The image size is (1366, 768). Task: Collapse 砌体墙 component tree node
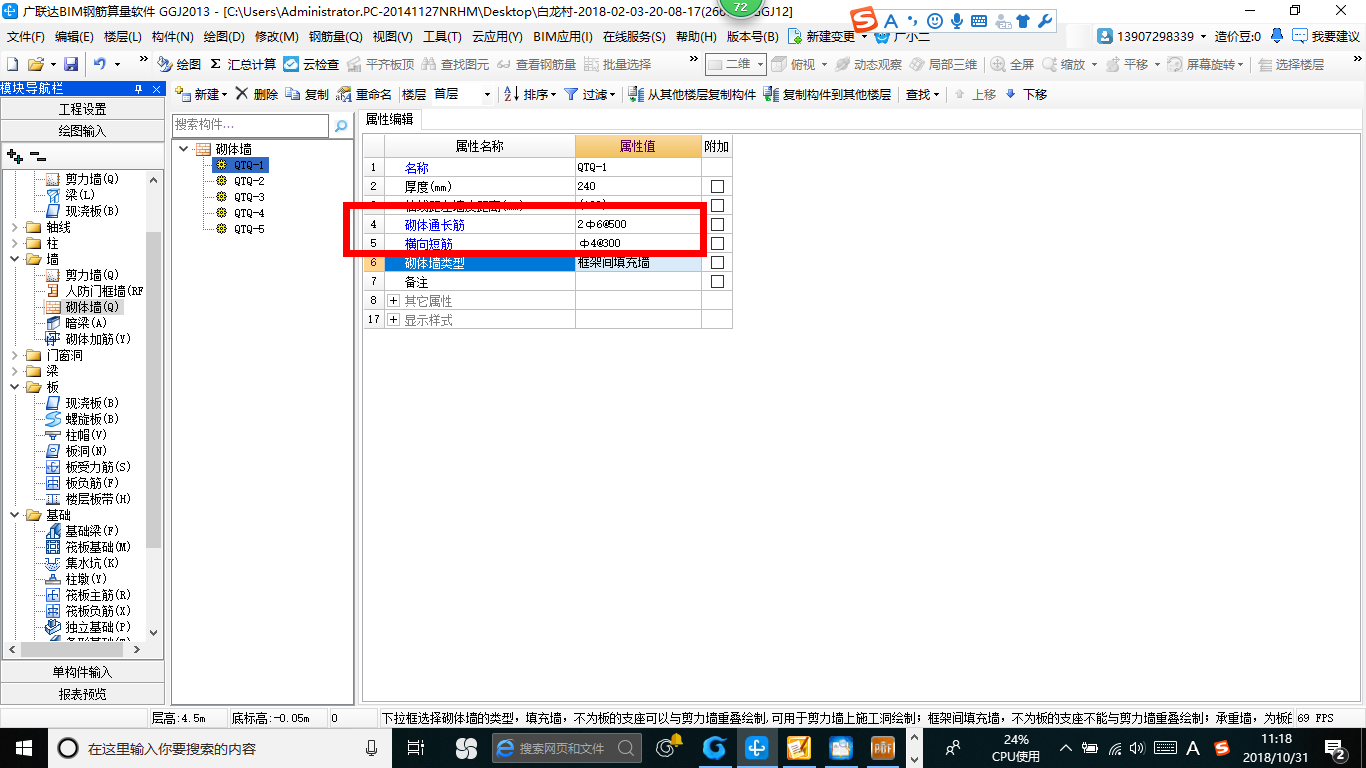(x=183, y=149)
